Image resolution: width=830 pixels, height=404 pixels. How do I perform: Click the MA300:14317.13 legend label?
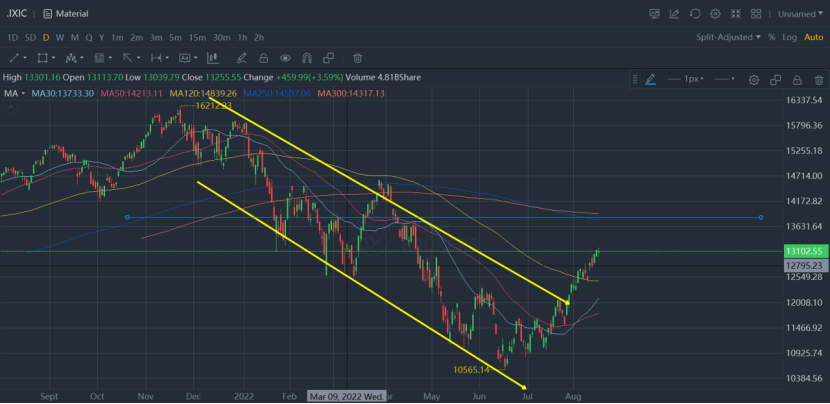point(351,93)
